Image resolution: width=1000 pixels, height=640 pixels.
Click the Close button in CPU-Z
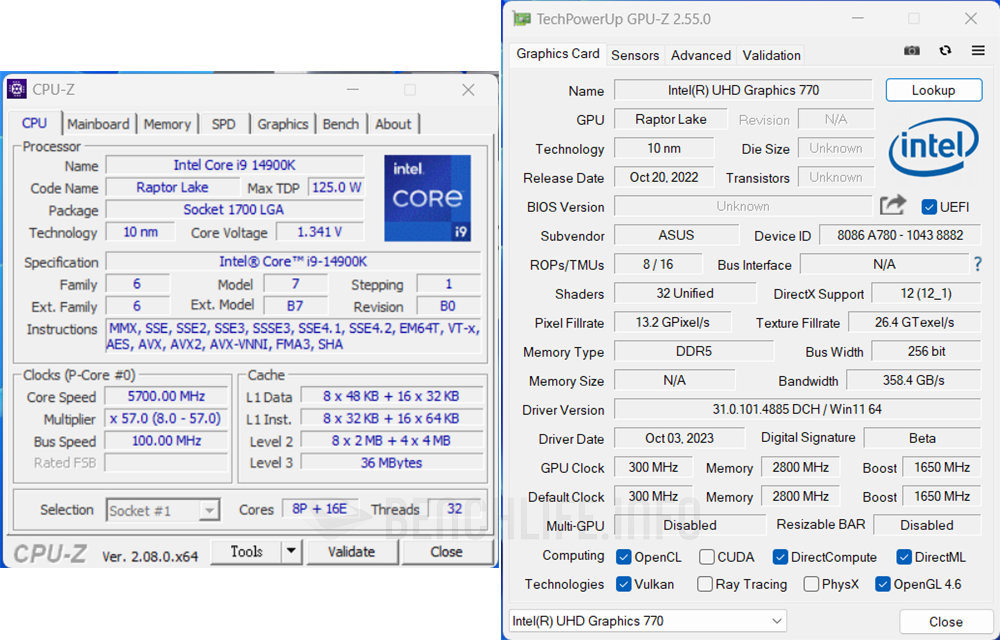tap(446, 551)
